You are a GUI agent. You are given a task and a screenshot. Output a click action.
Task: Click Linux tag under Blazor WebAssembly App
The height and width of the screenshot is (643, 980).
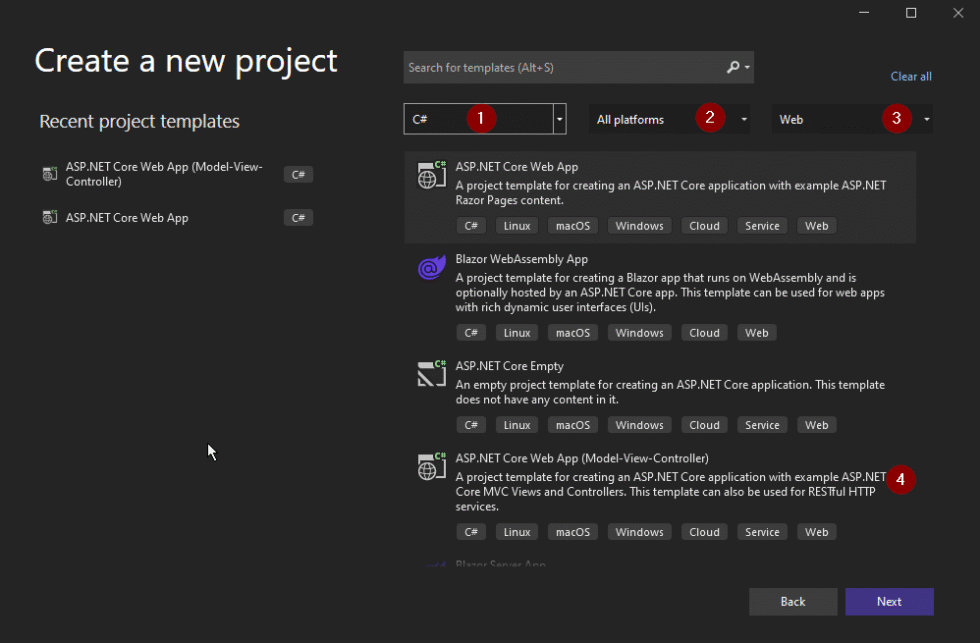coord(517,332)
